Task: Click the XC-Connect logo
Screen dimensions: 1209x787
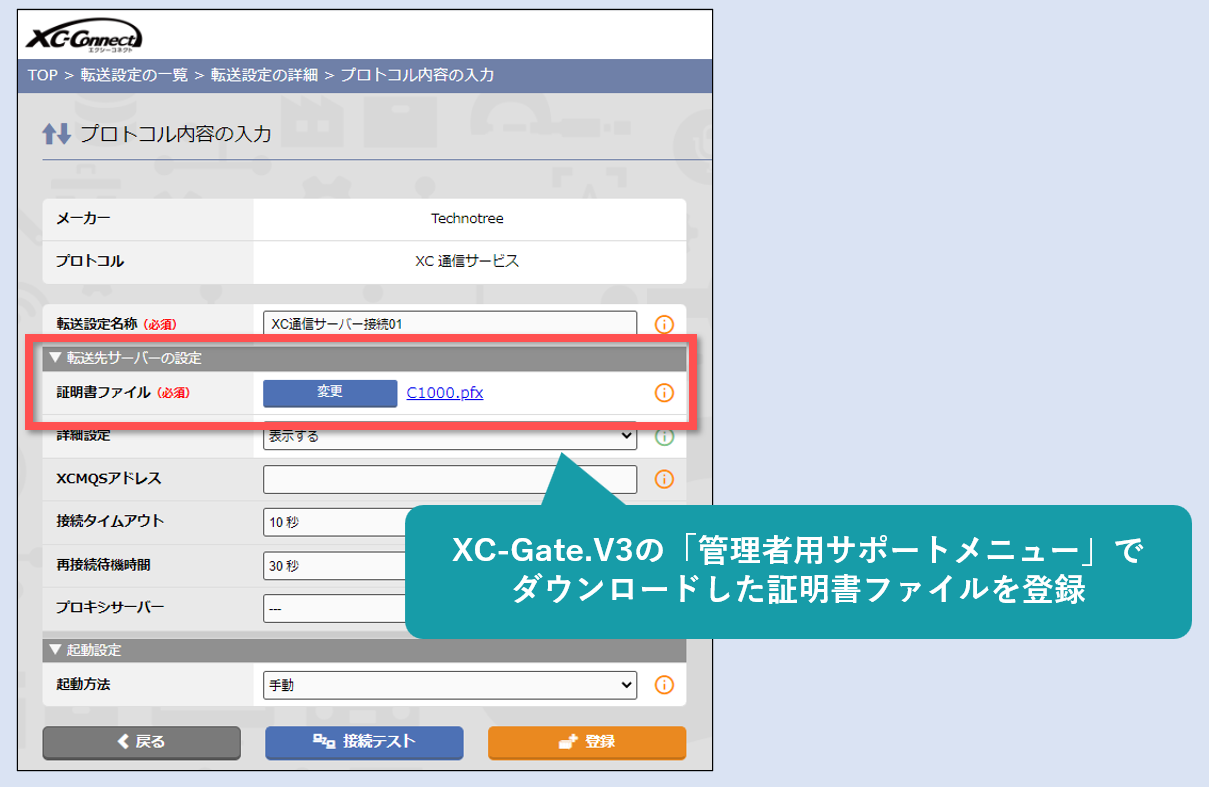Action: coord(83,38)
